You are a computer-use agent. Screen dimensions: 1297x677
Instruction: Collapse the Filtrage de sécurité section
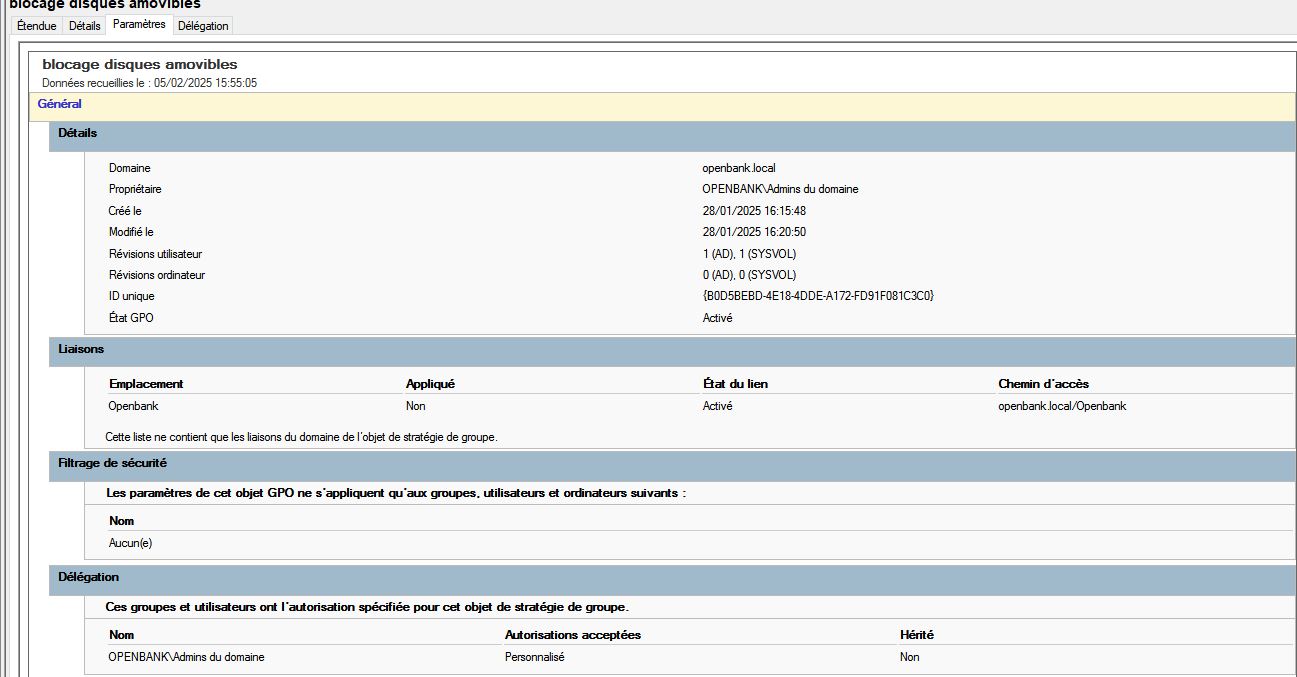(x=113, y=464)
